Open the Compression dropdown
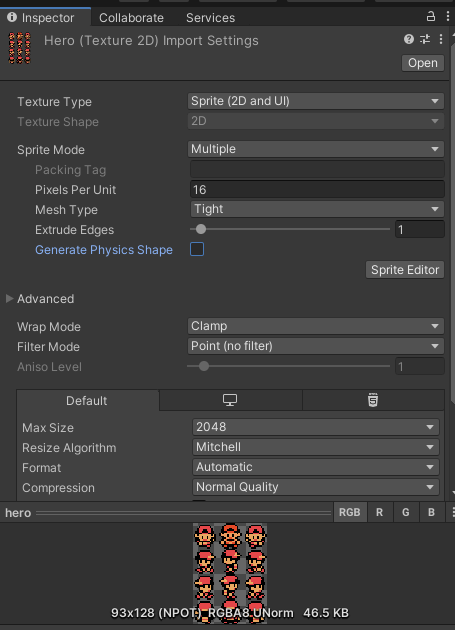This screenshot has width=455, height=630. click(316, 487)
